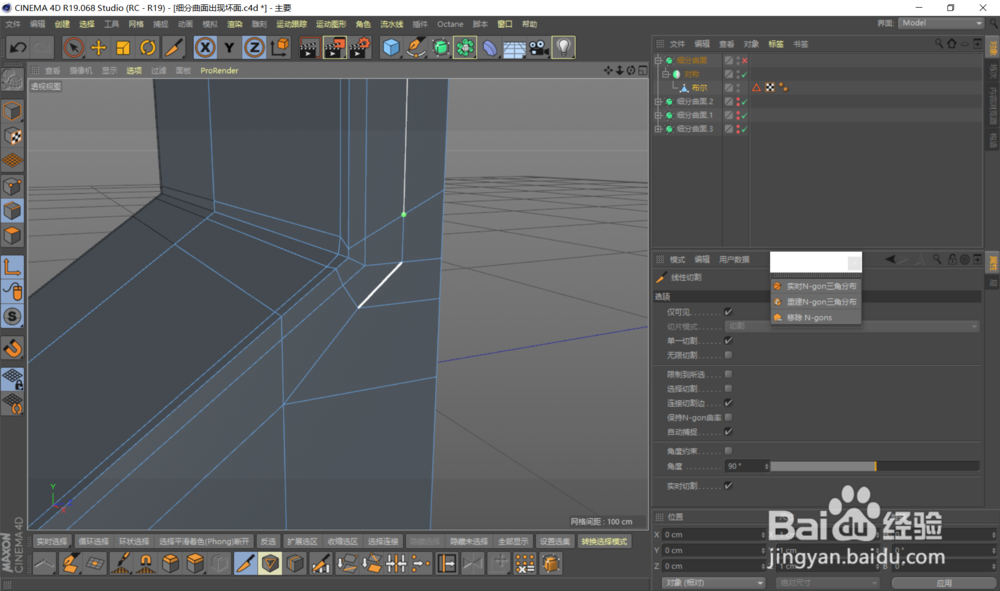
Task: Open the 切片模式 dropdown
Action: click(853, 326)
